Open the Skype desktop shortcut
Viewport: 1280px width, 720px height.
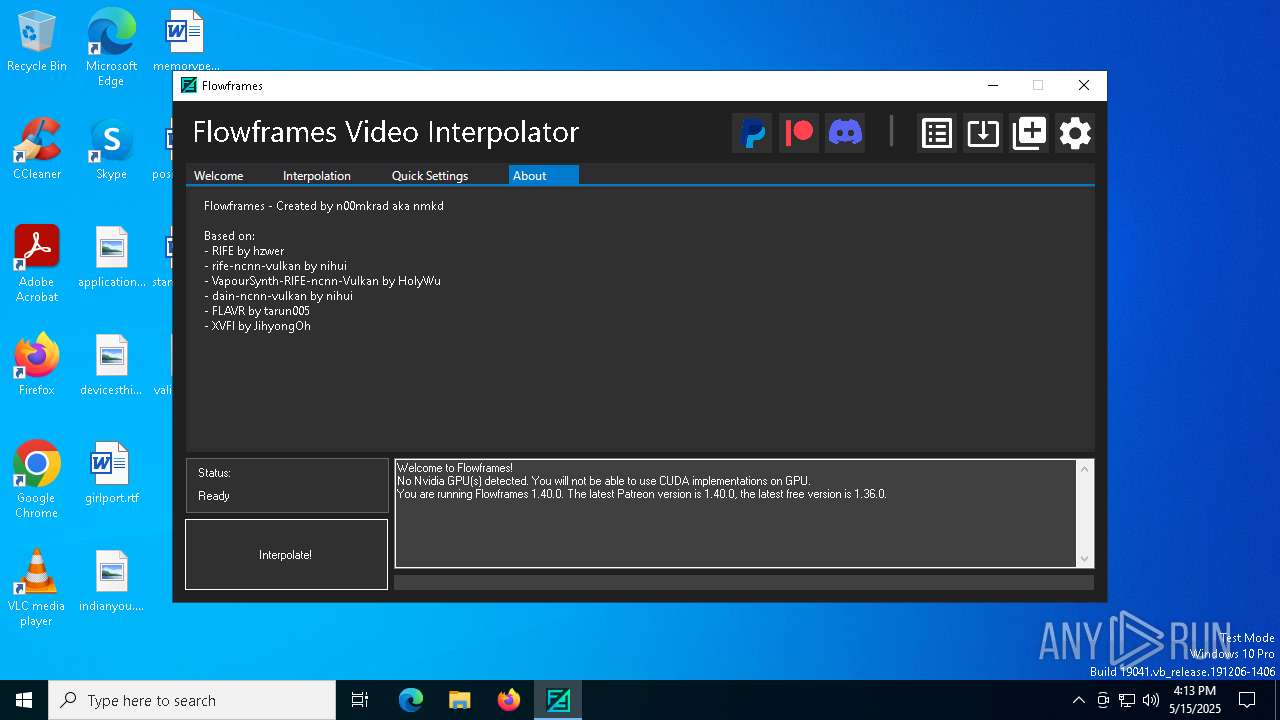[x=111, y=149]
